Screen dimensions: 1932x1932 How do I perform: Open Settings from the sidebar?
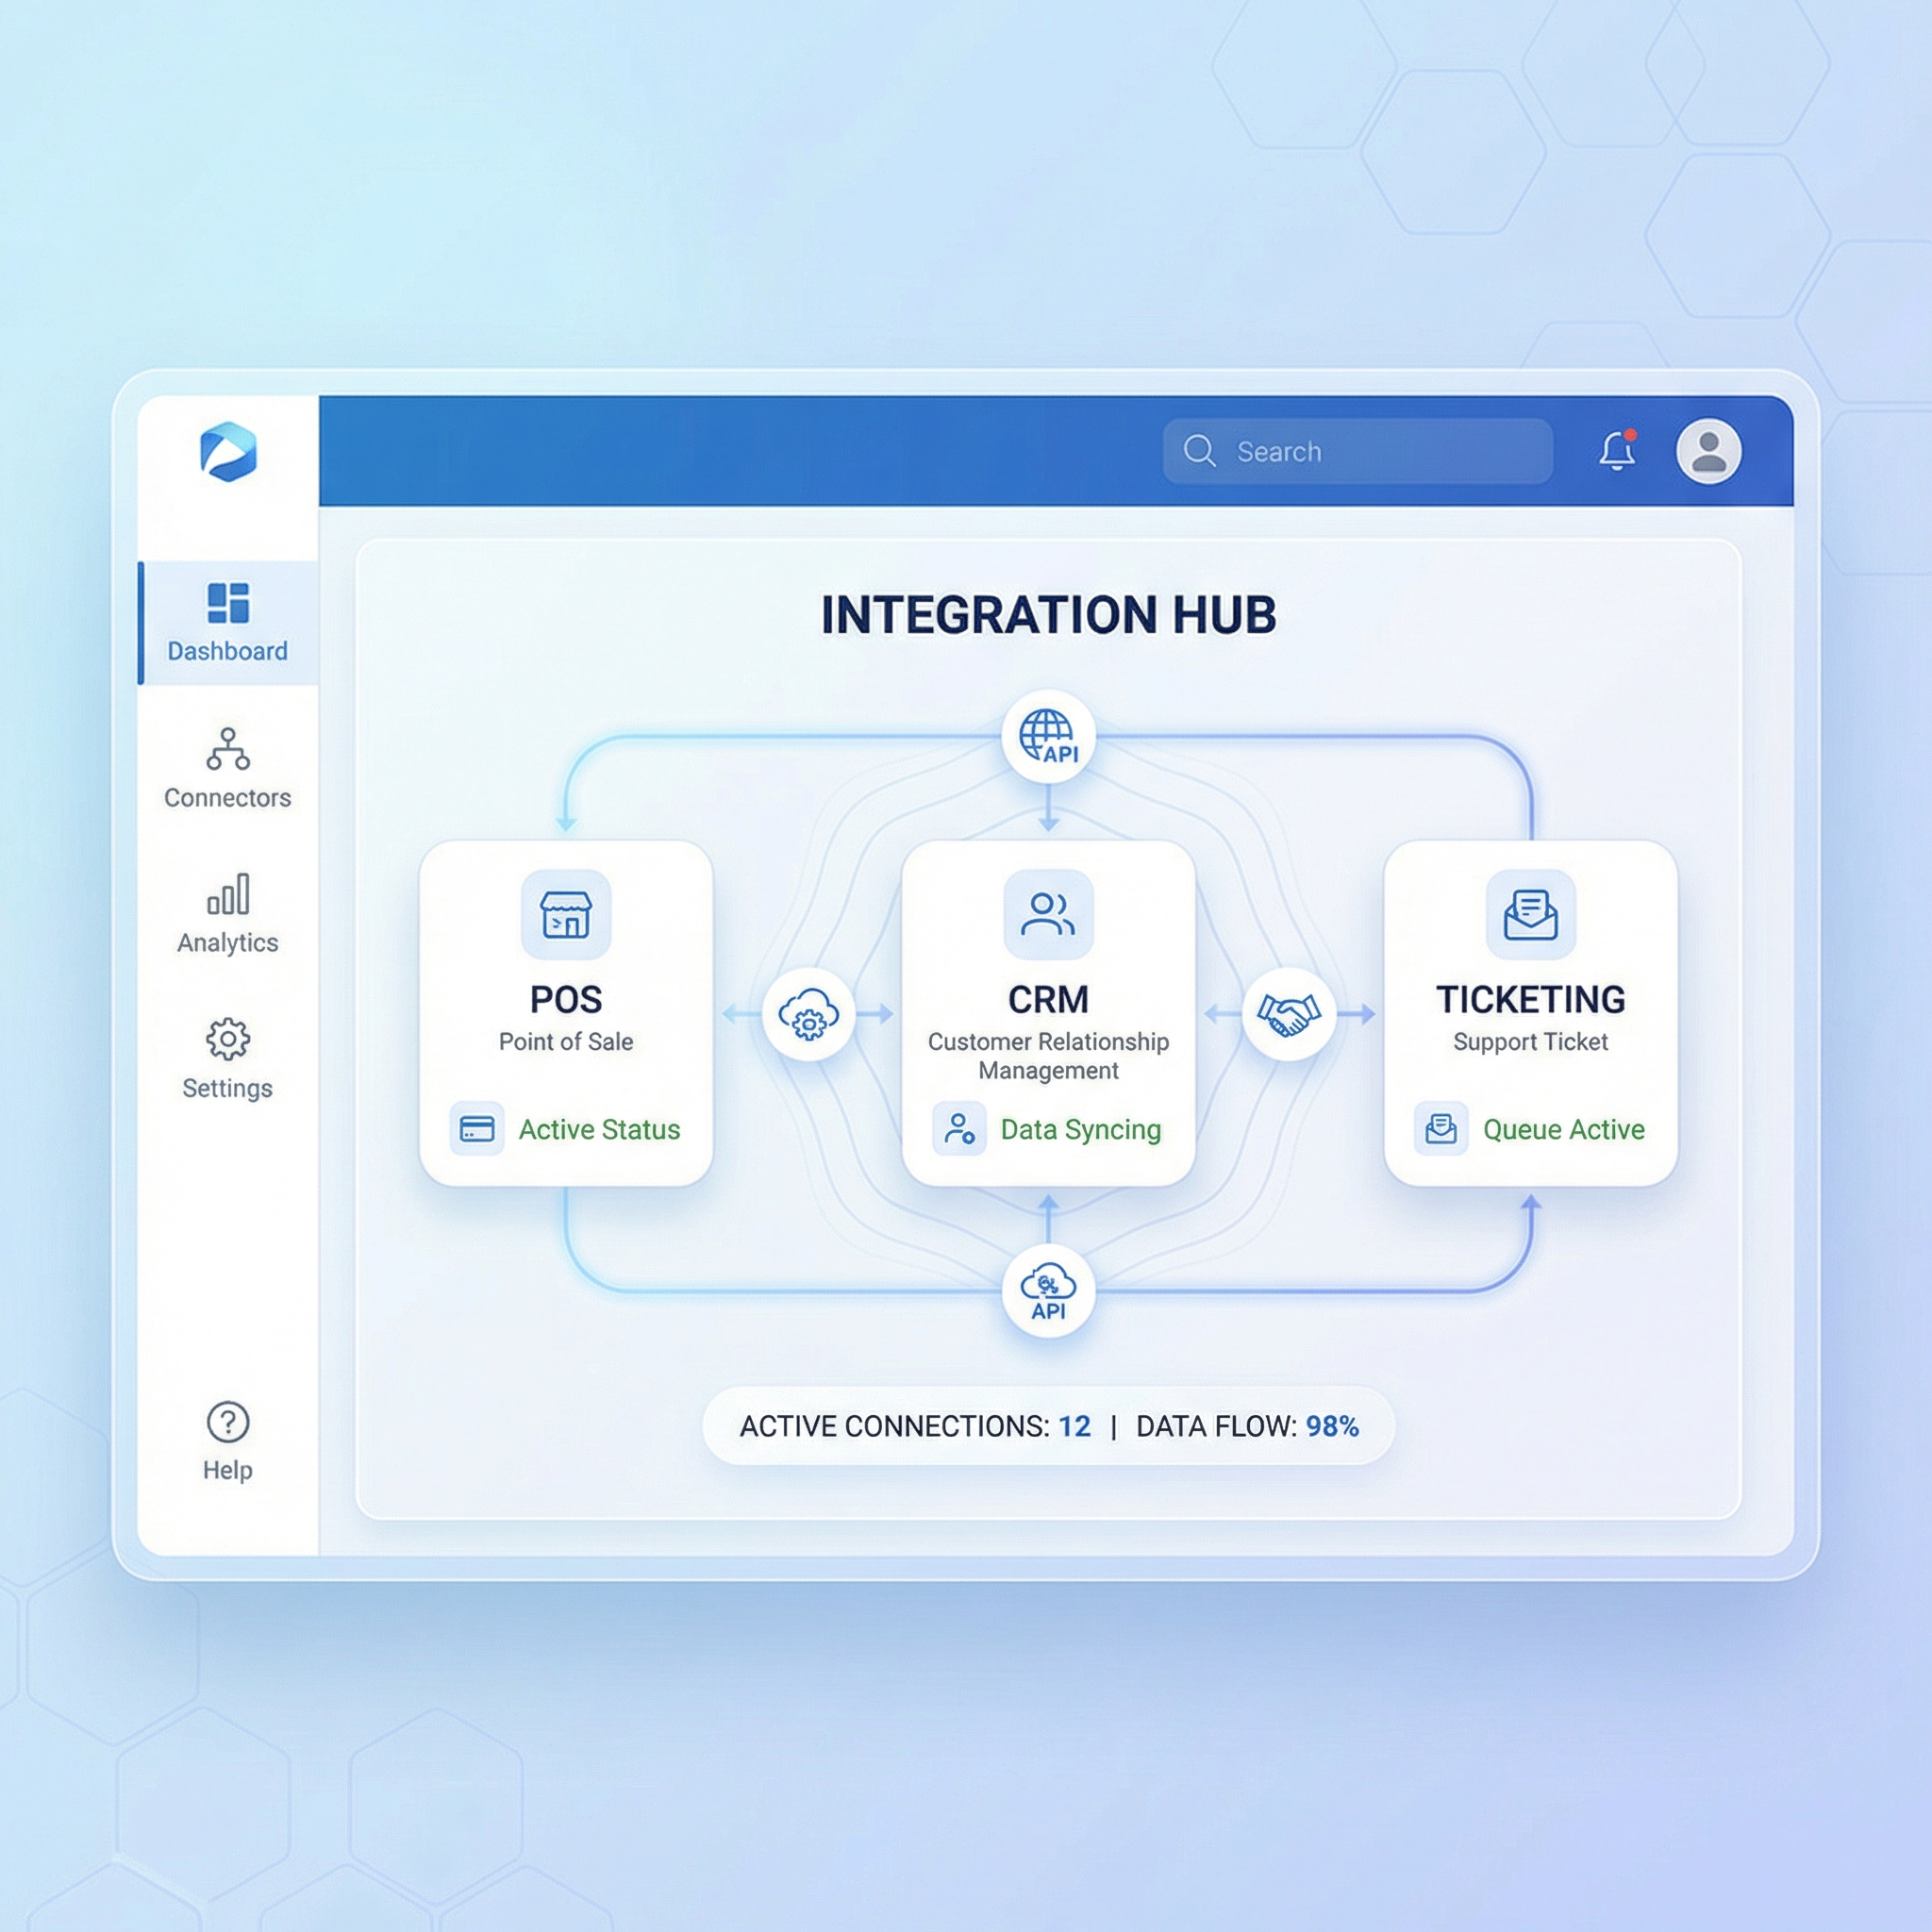click(x=228, y=1059)
